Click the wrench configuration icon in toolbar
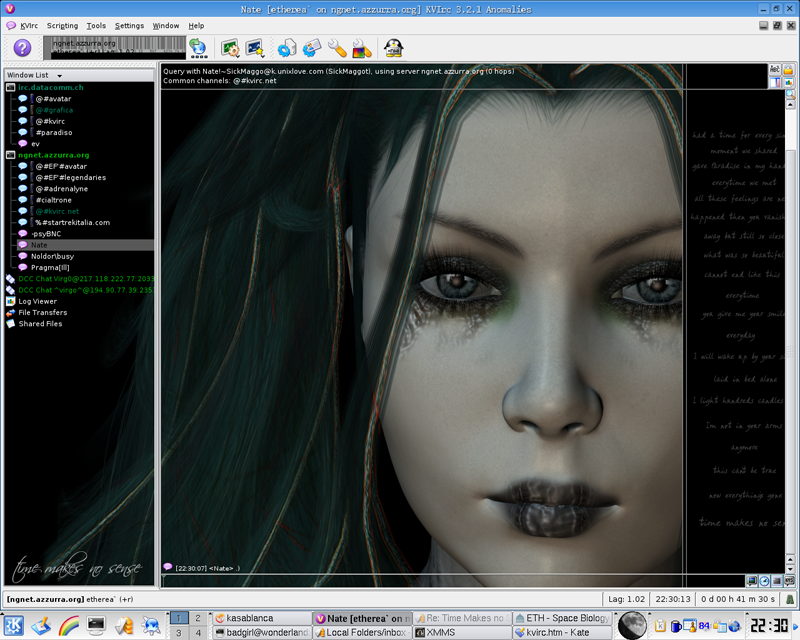This screenshot has height=640, width=800. (x=337, y=48)
